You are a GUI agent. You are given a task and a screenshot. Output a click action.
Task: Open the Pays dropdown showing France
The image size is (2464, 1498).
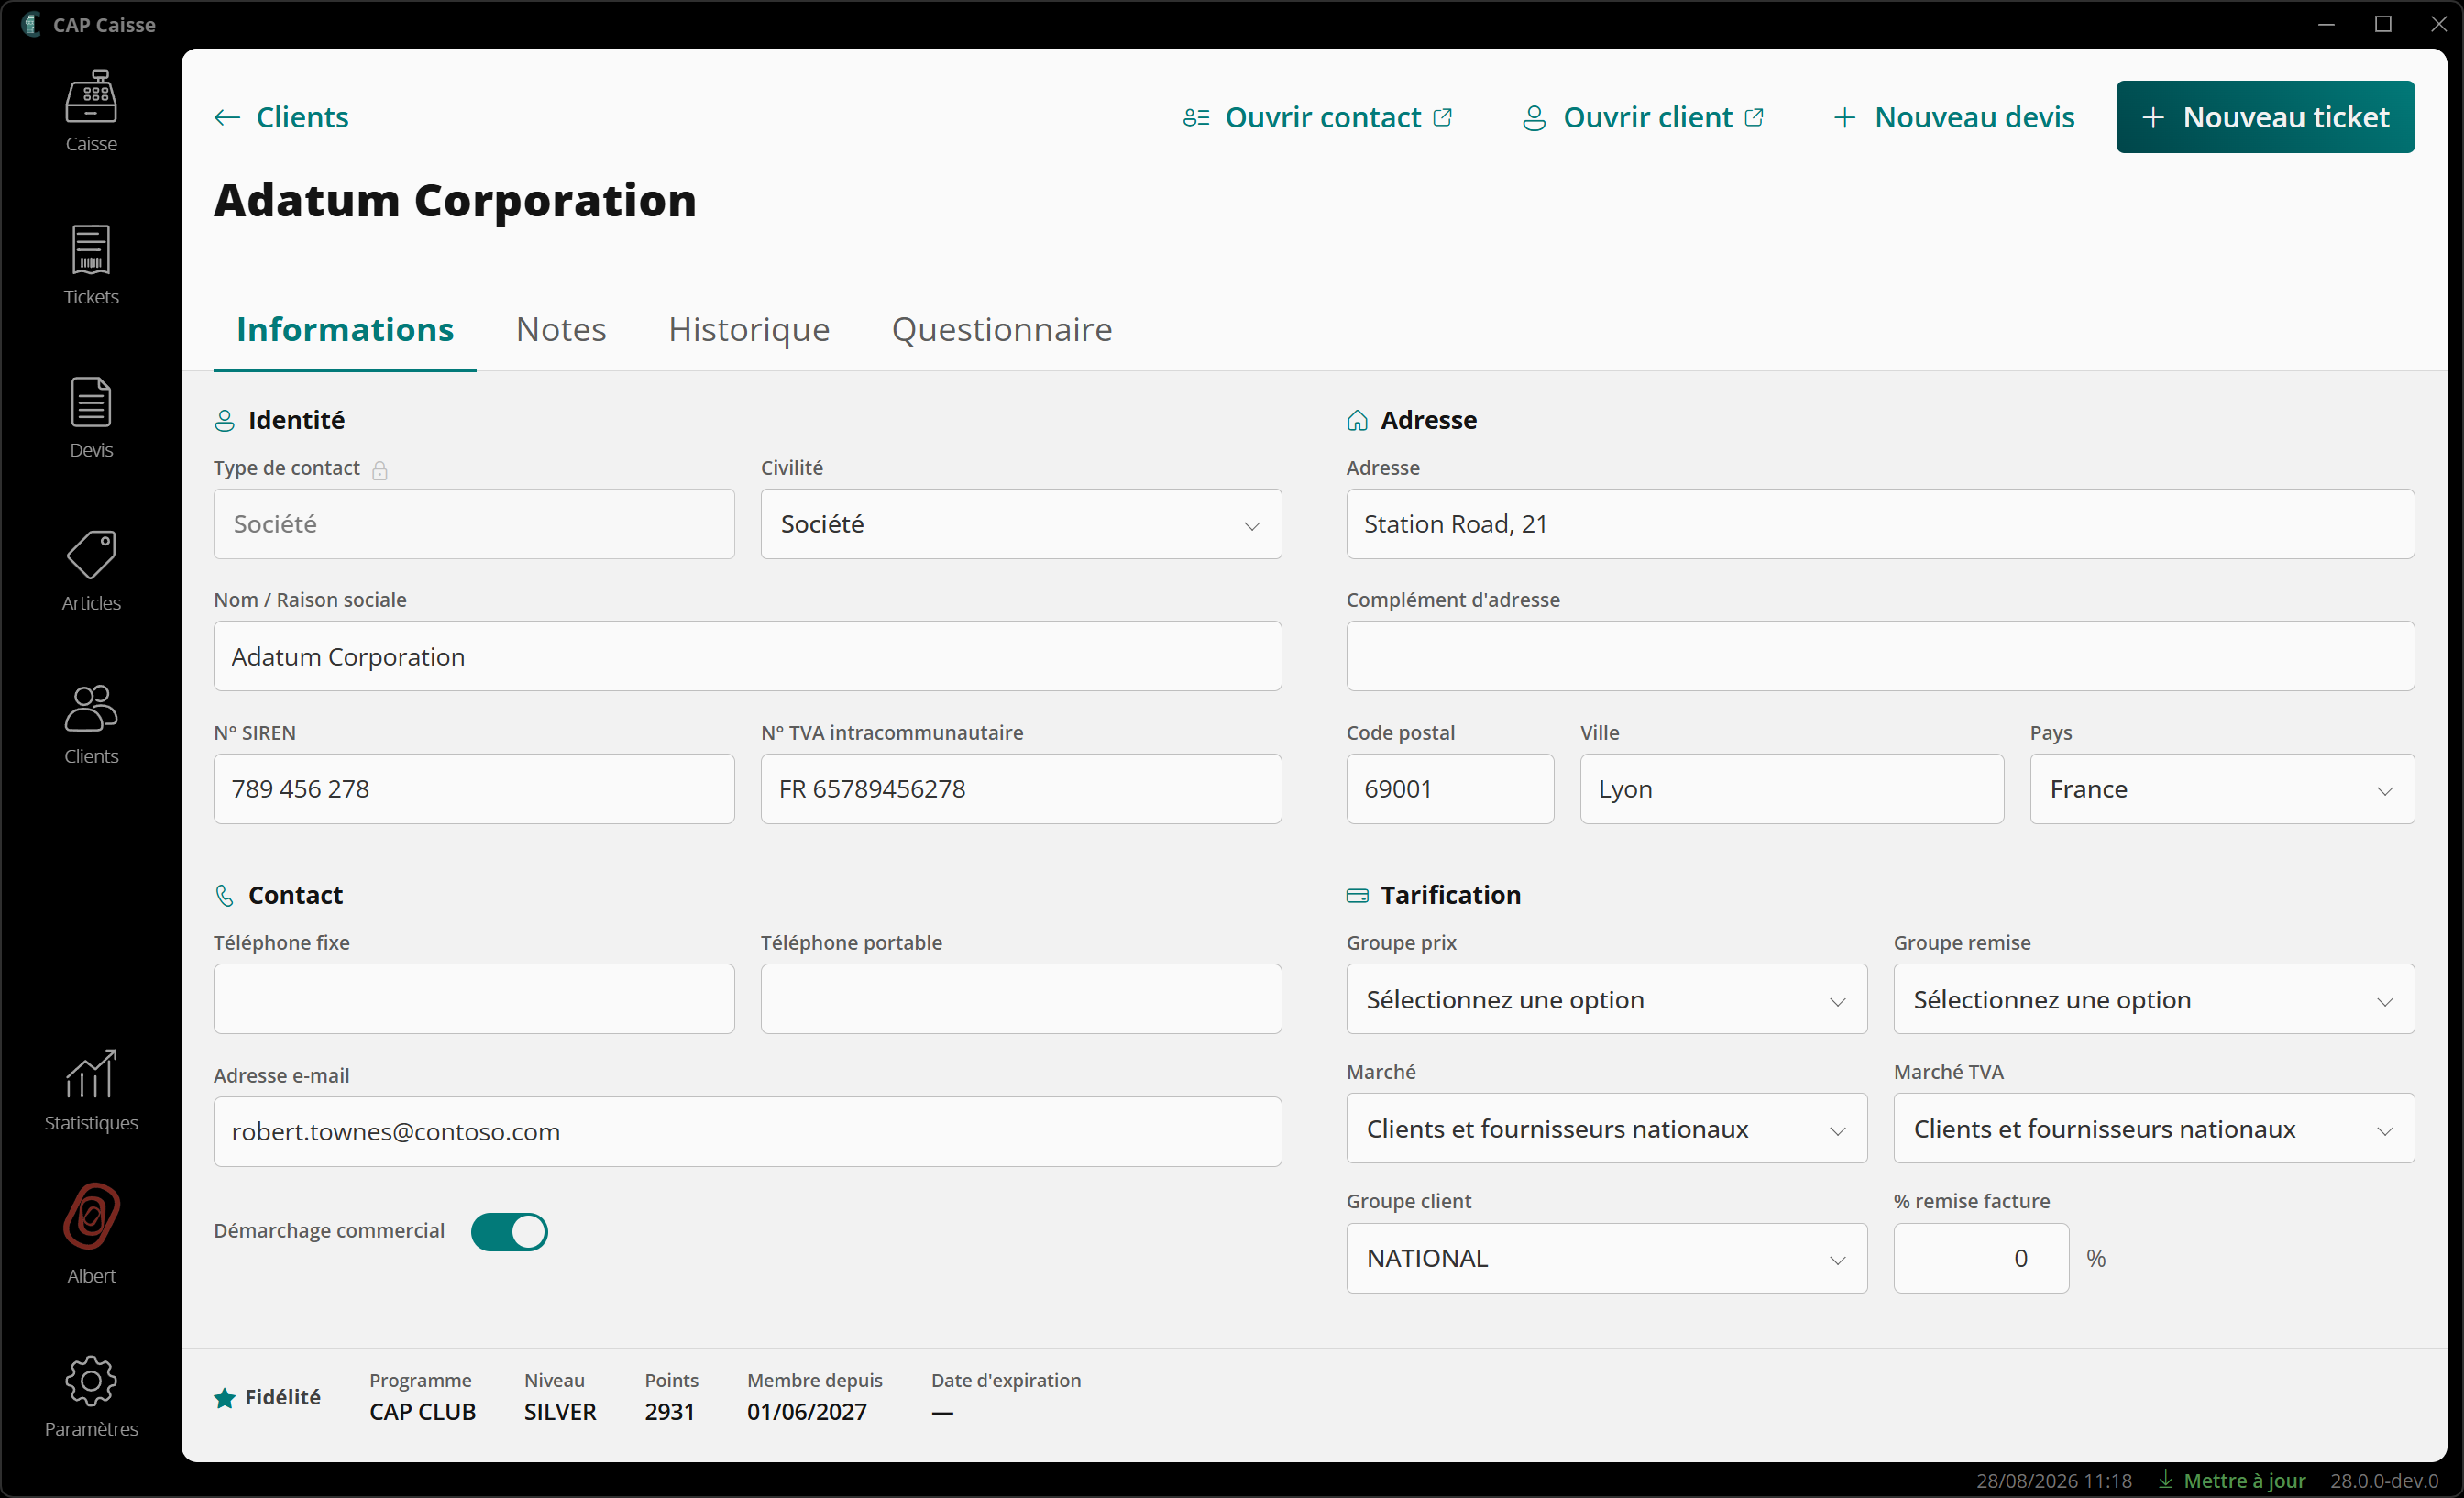[x=2222, y=789]
